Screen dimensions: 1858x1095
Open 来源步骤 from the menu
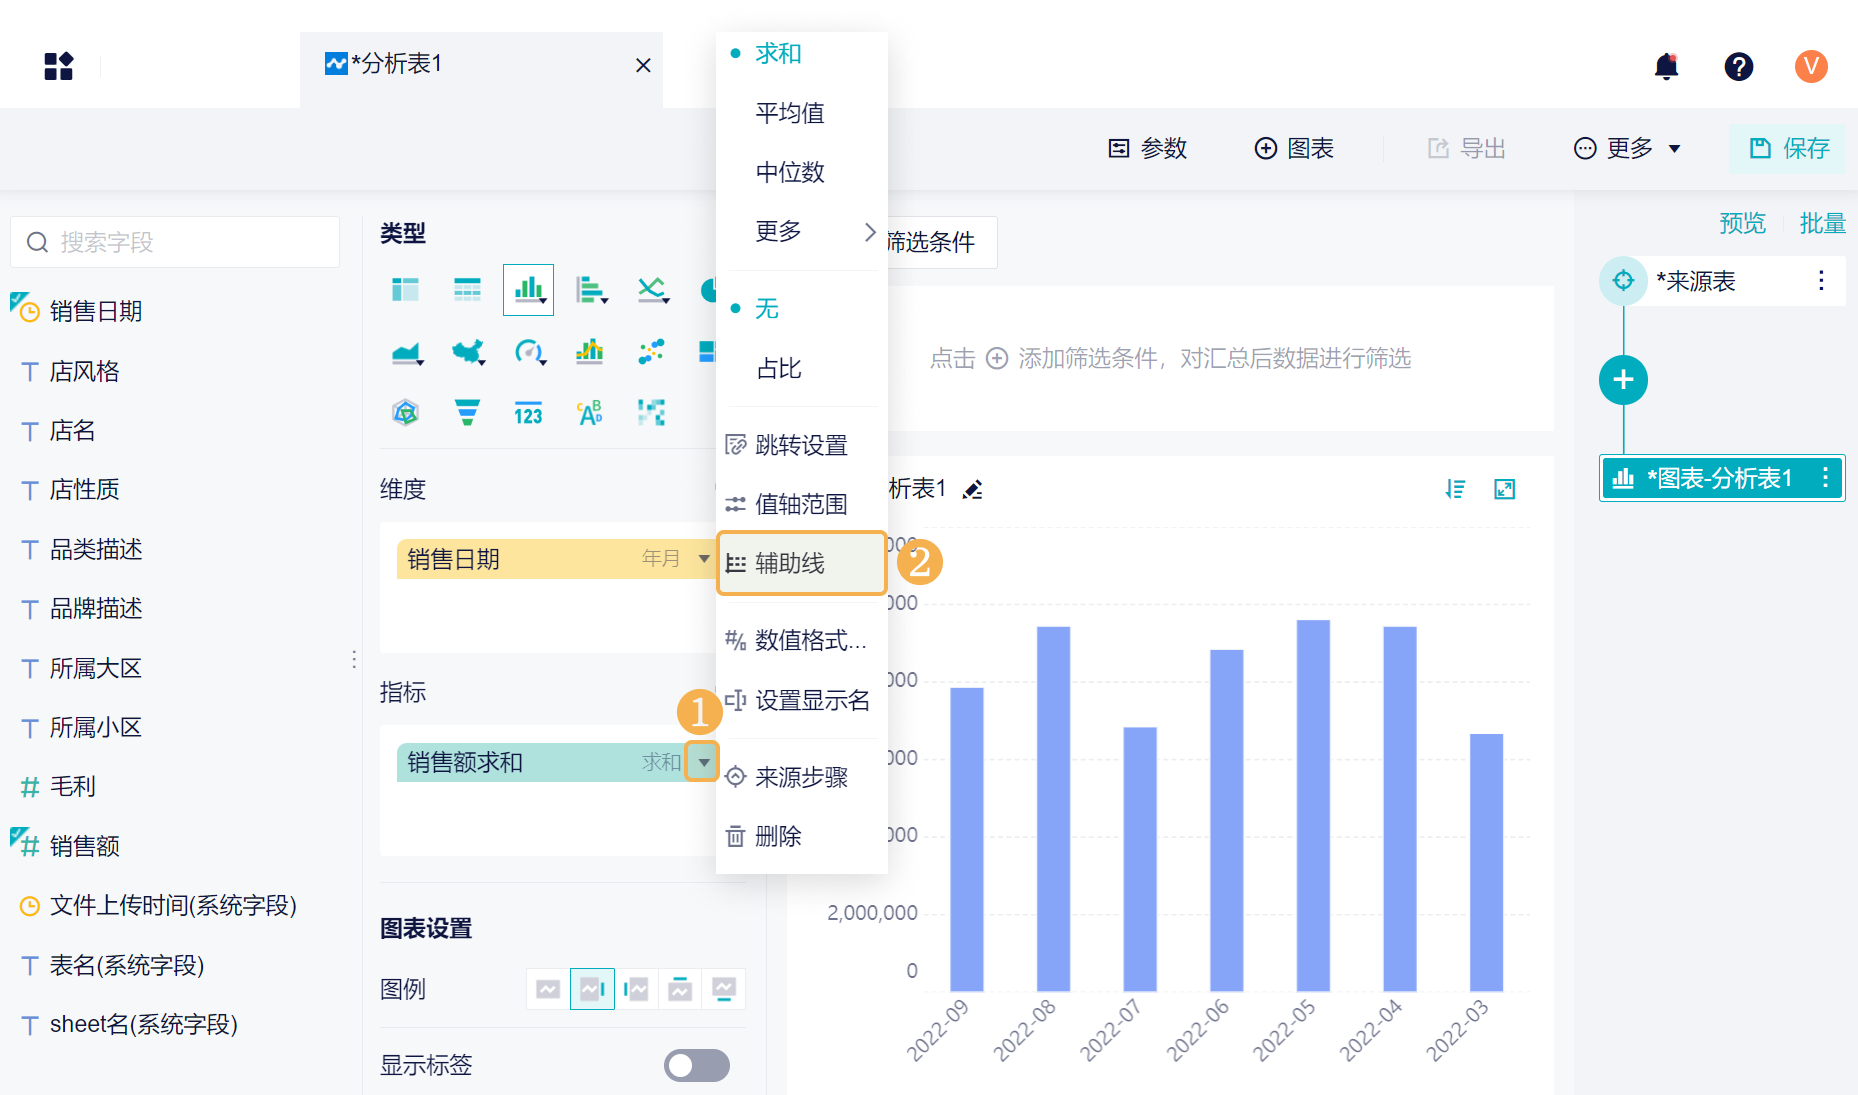[802, 777]
